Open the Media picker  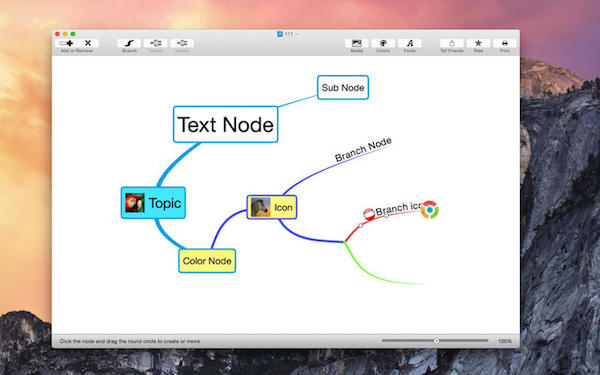point(357,43)
